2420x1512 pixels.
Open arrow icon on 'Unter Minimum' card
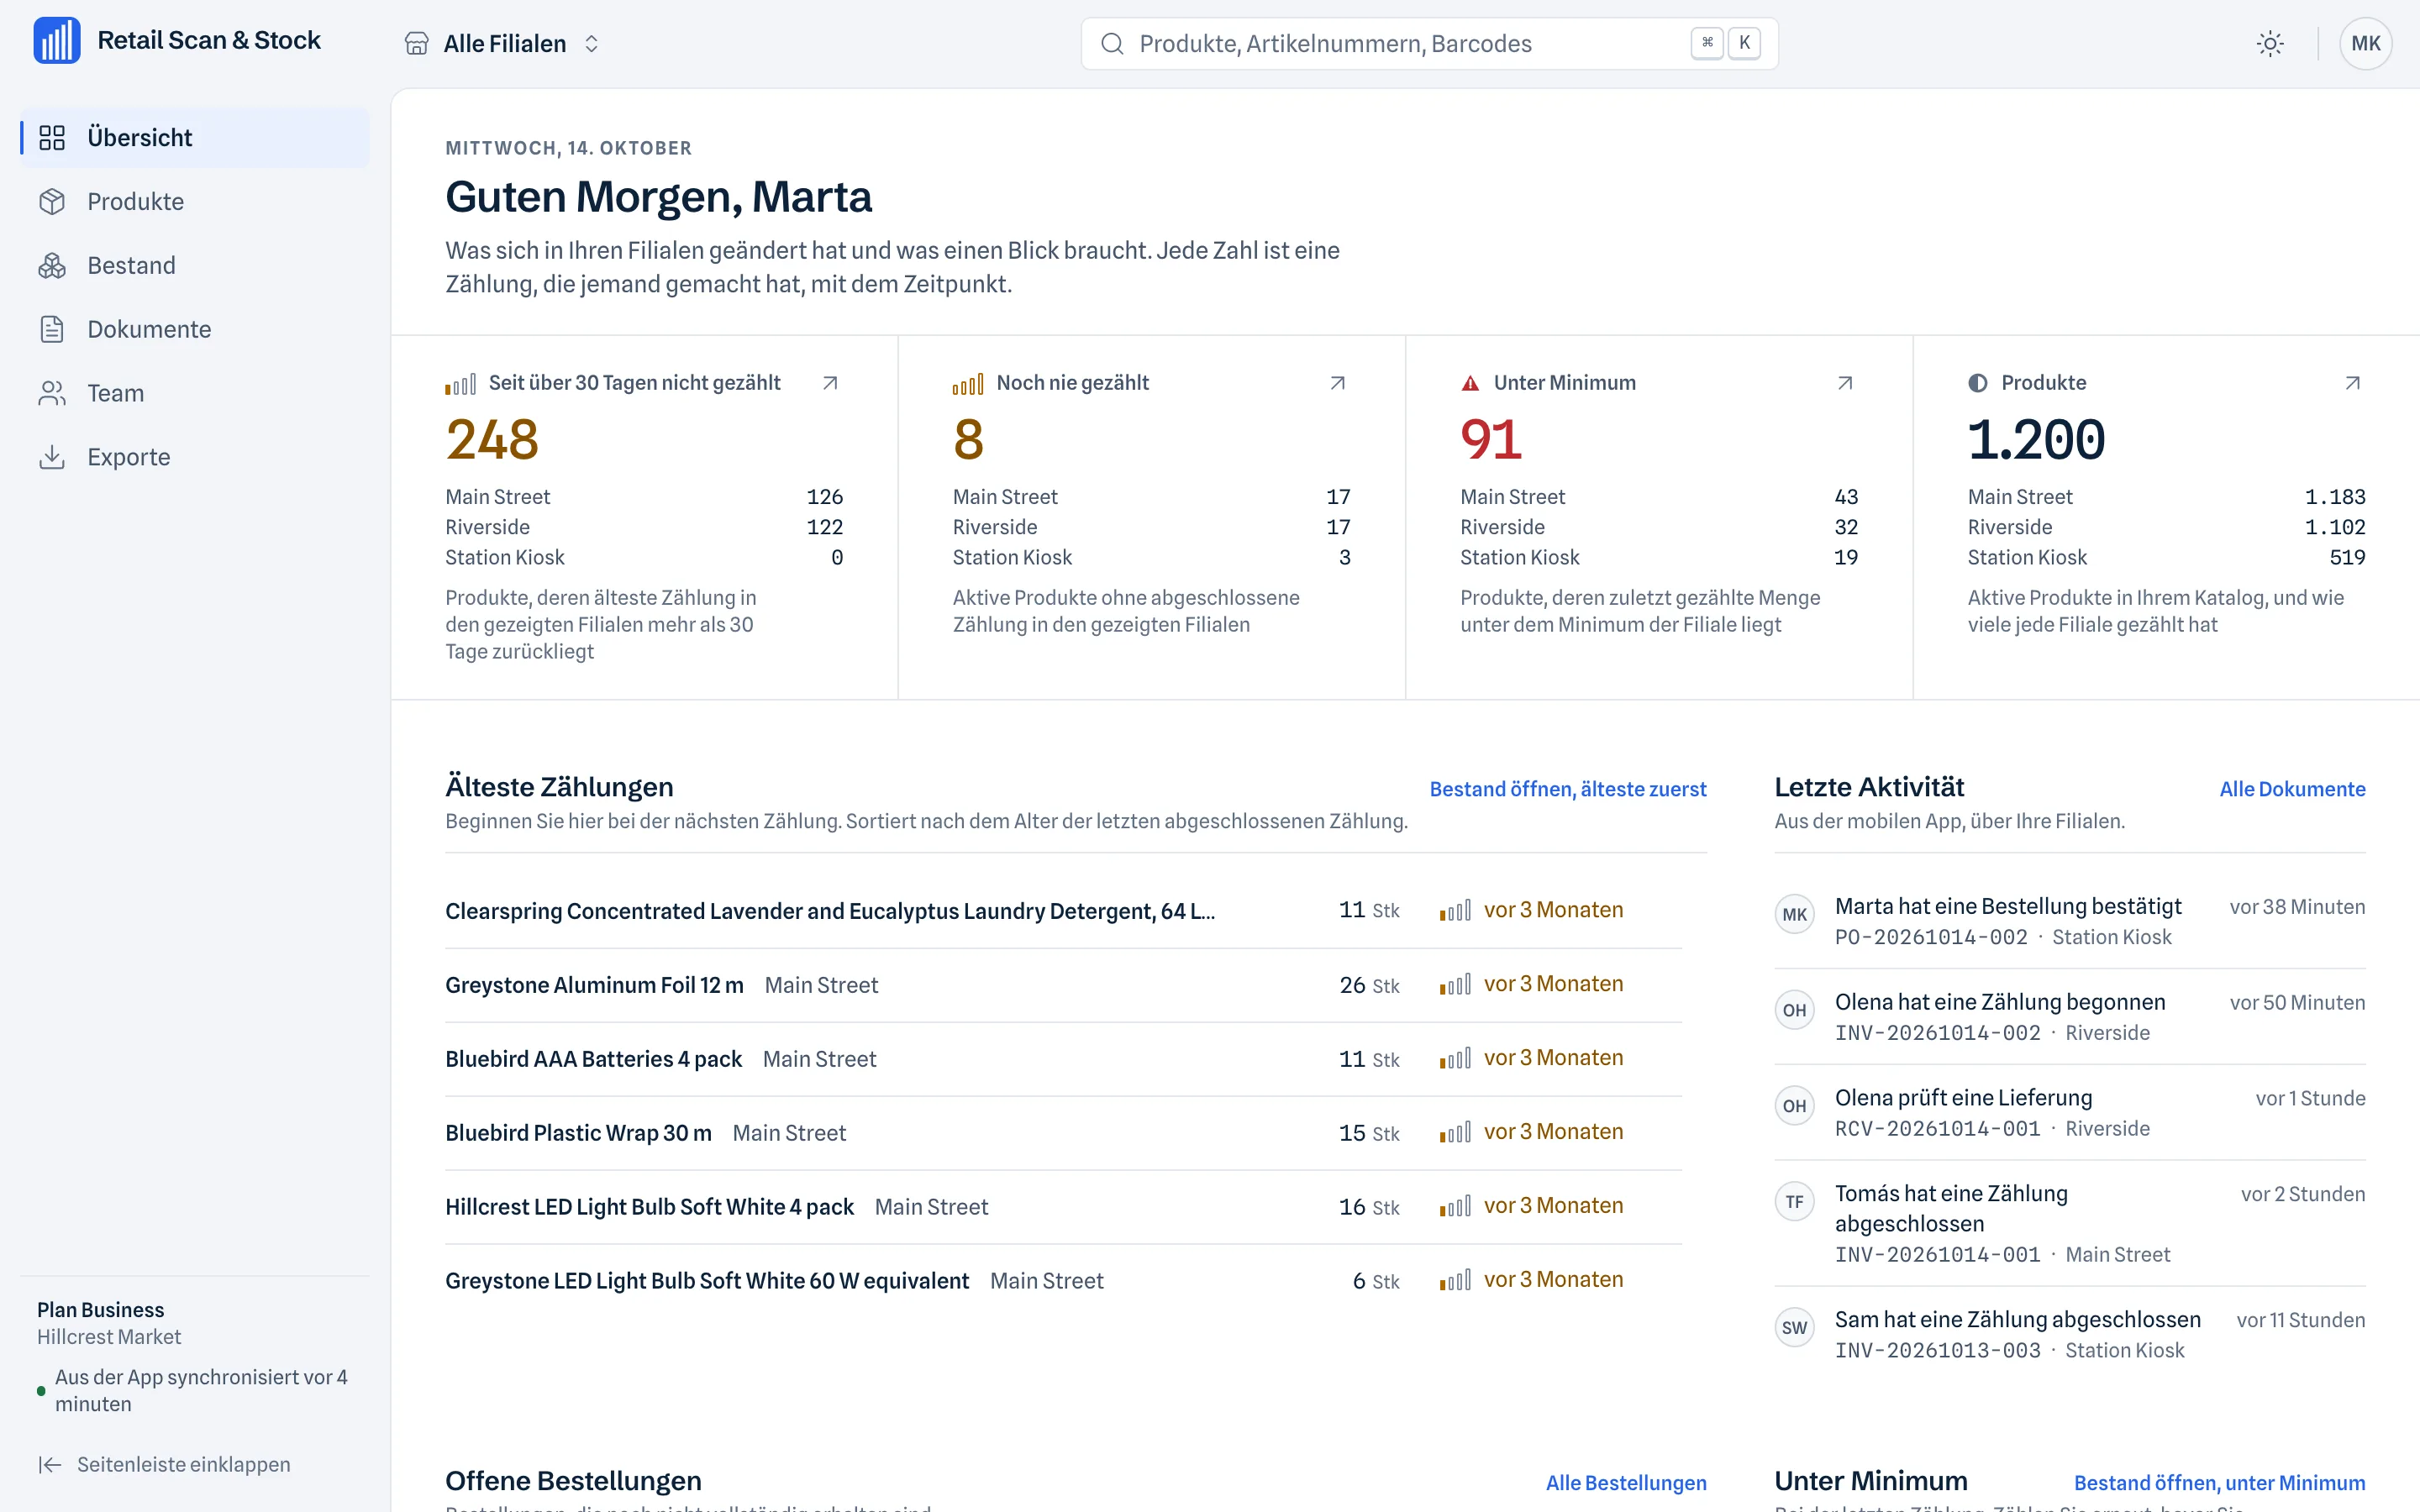click(1845, 383)
